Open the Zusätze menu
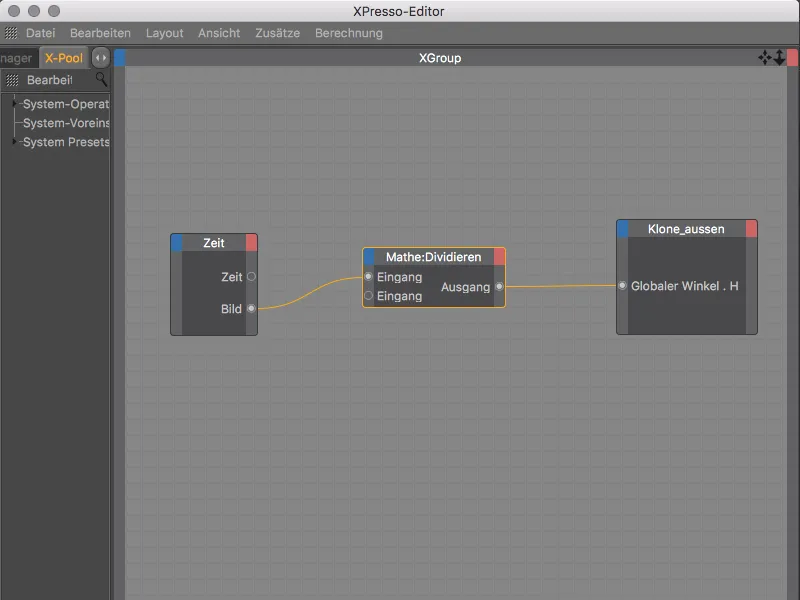 (277, 33)
